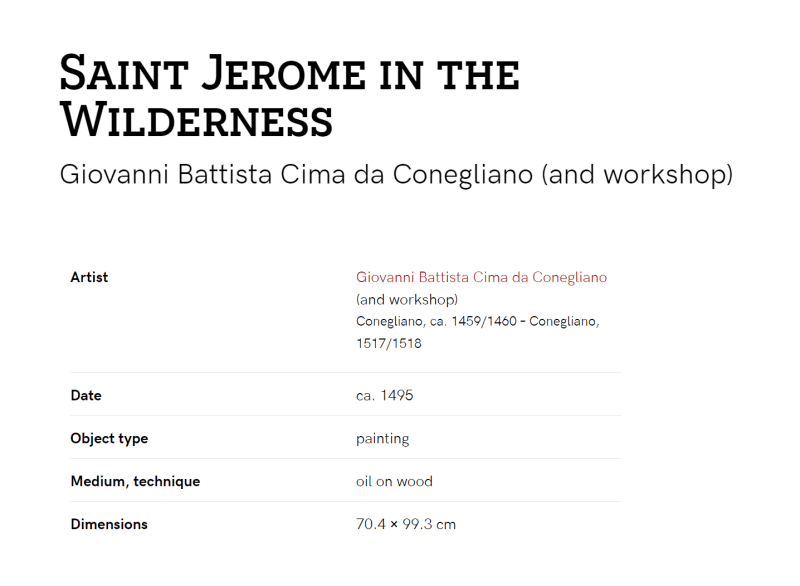
Task: Click the Dimensions label
Action: tap(109, 524)
